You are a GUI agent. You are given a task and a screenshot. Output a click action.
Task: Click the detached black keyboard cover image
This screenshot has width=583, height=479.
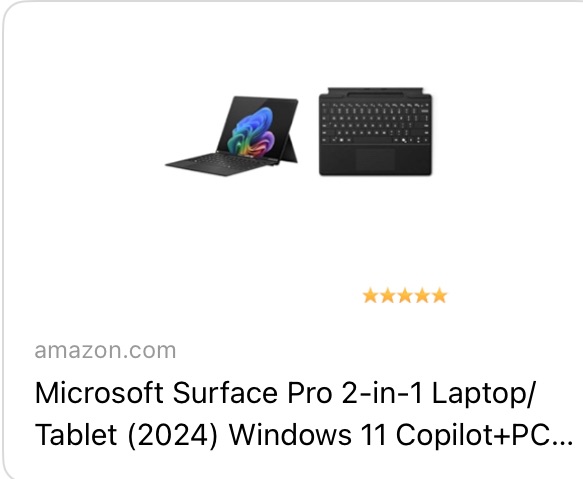(376, 131)
